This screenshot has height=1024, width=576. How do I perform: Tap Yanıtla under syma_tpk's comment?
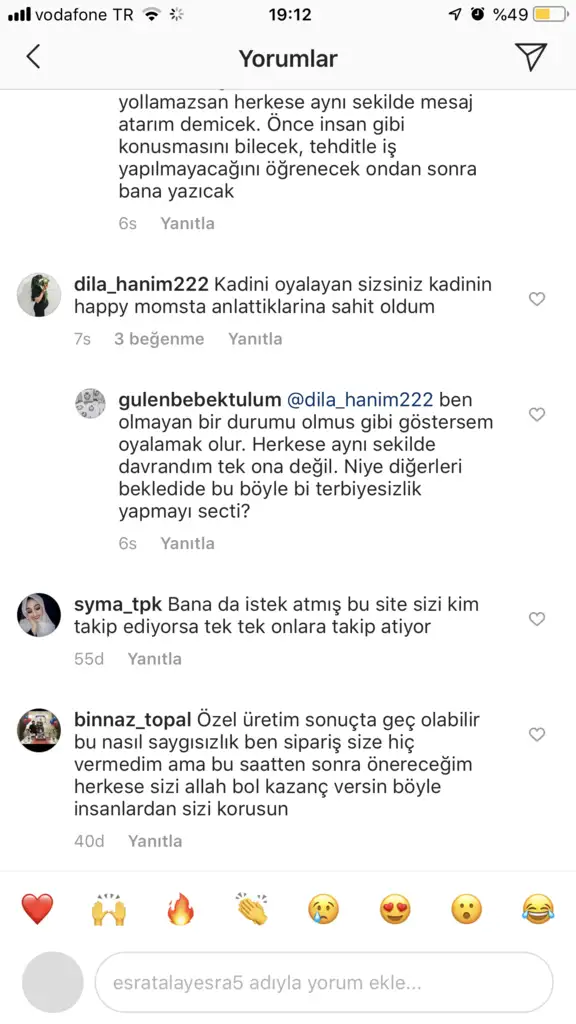[155, 659]
